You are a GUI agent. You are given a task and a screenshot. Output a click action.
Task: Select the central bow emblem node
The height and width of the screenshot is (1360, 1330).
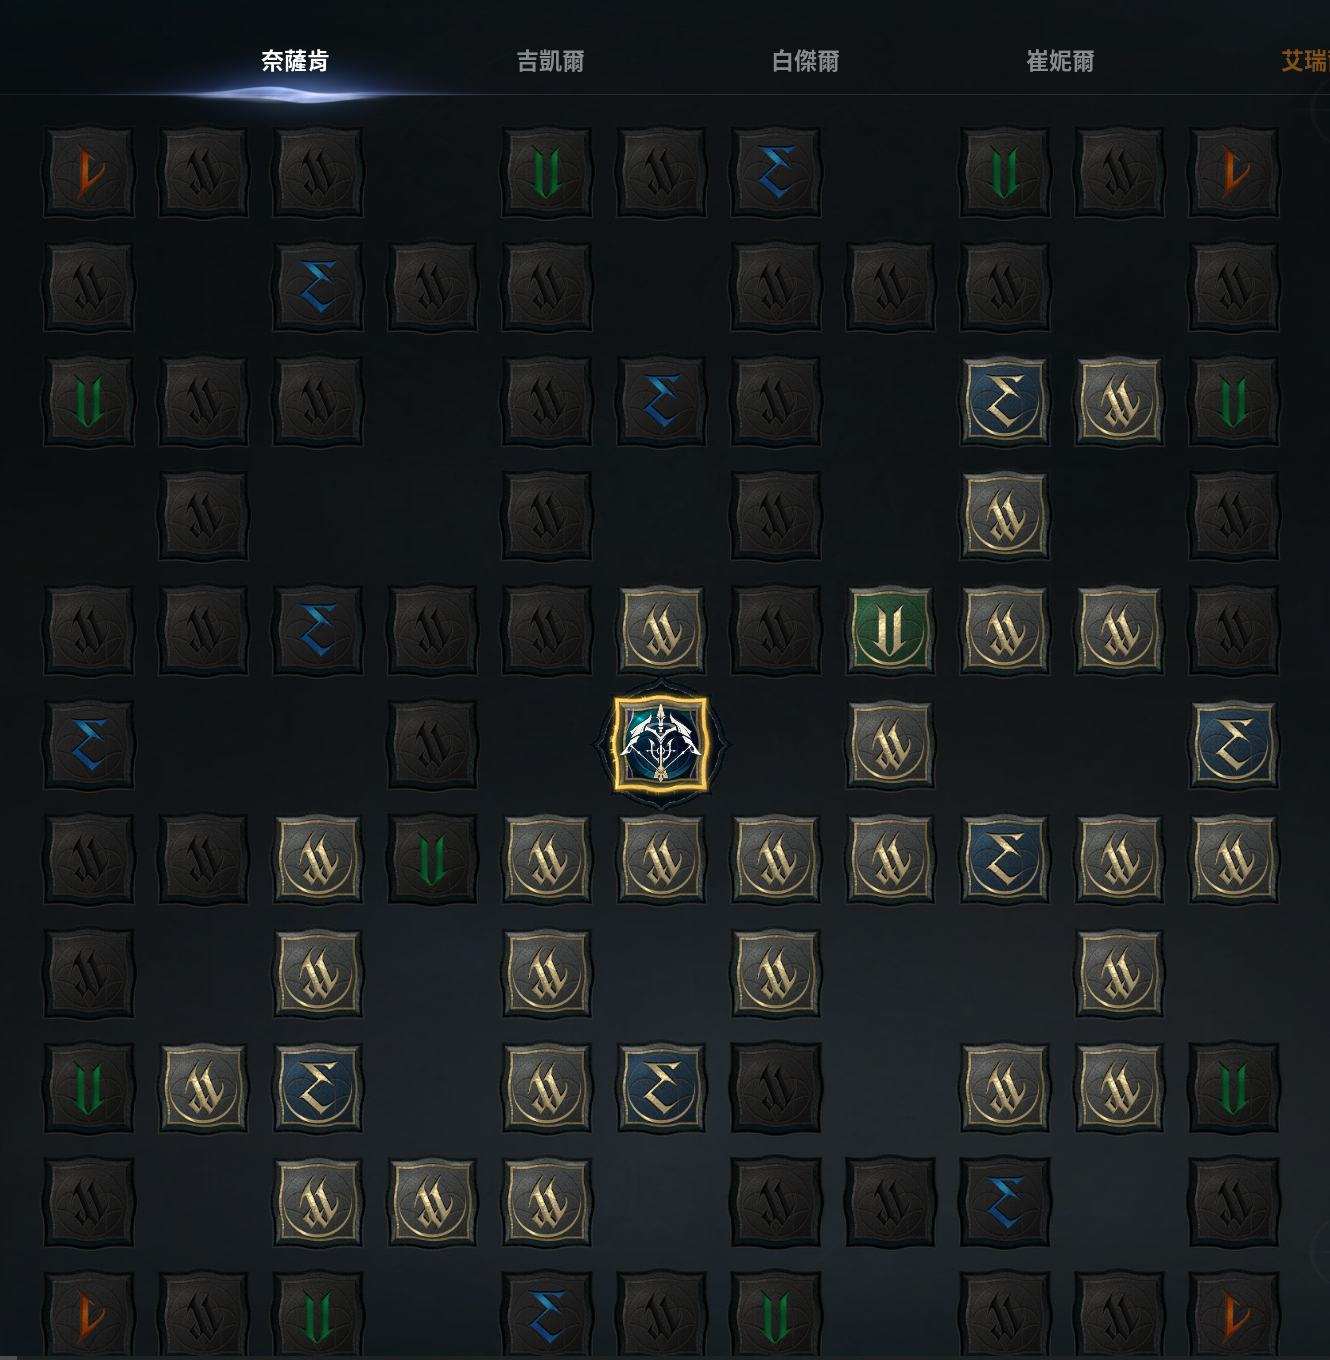click(660, 745)
